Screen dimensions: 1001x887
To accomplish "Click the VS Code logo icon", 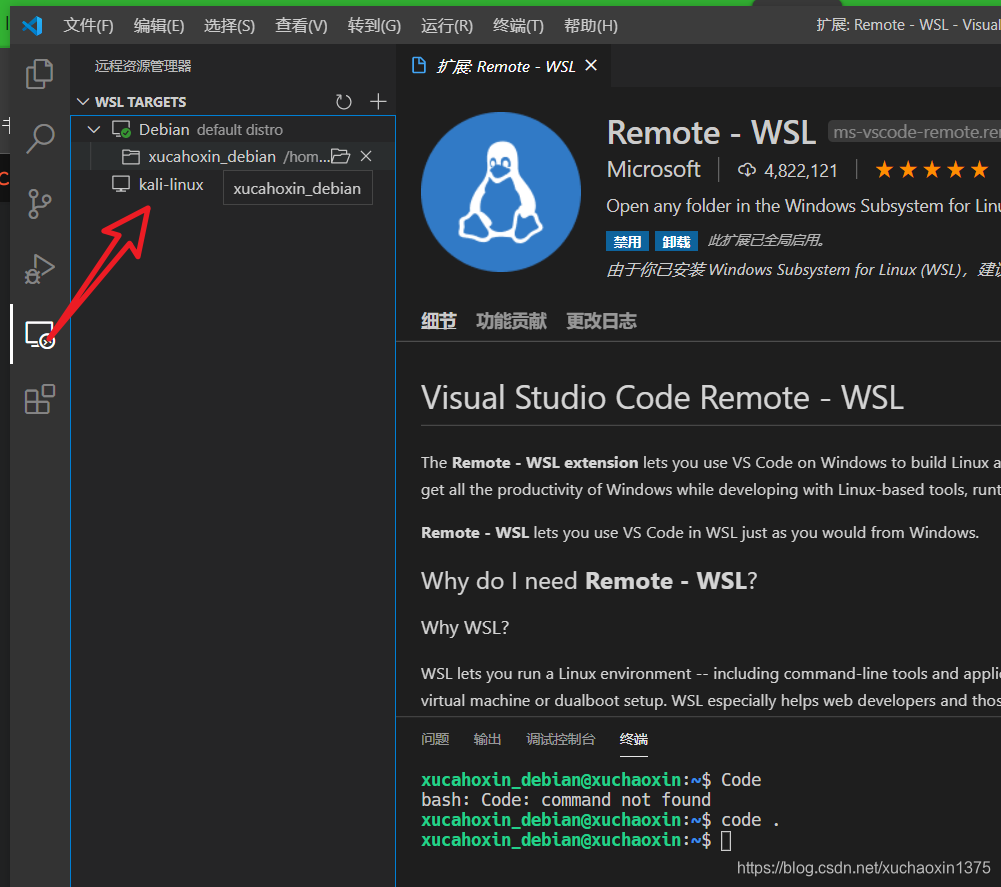I will 32,26.
